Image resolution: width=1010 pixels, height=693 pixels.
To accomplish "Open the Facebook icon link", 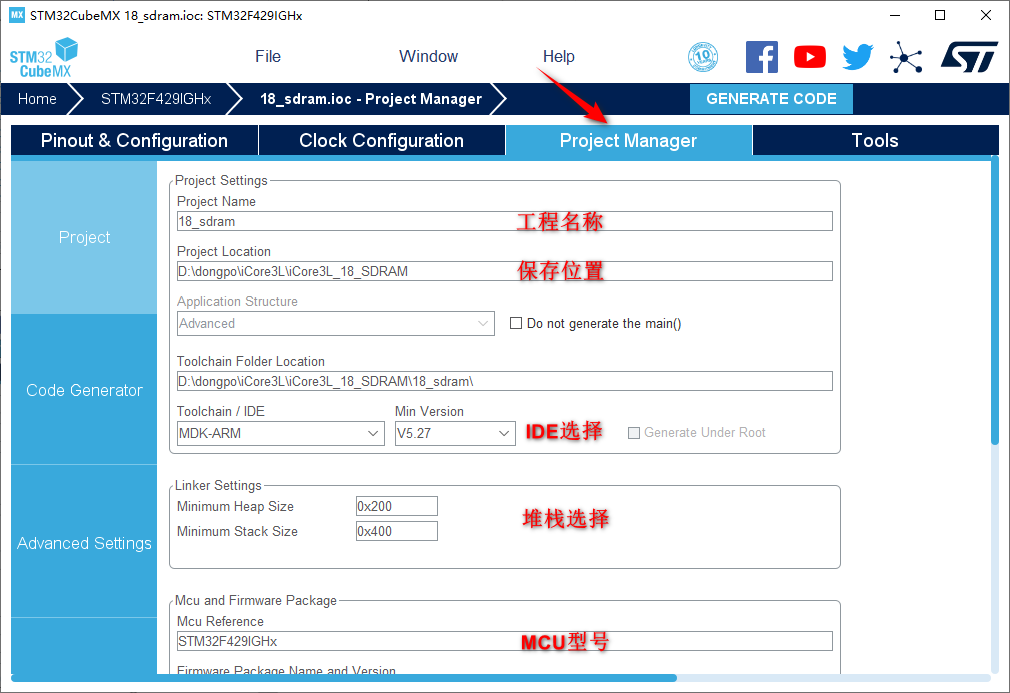I will pyautogui.click(x=762, y=57).
